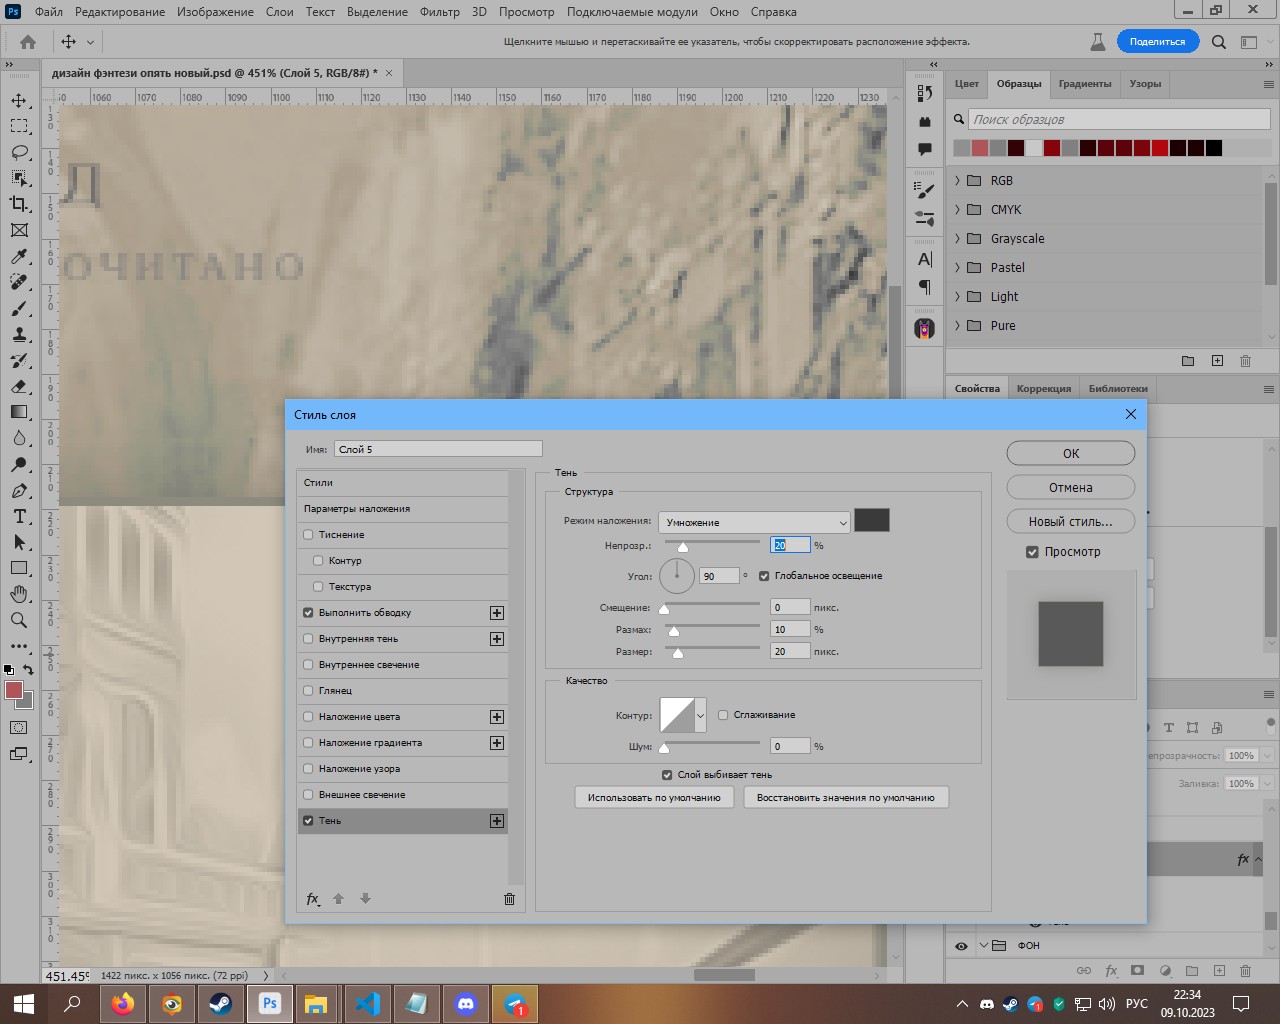The height and width of the screenshot is (1024, 1280).
Task: Enable the Тиснение effect checkbox
Action: point(308,535)
